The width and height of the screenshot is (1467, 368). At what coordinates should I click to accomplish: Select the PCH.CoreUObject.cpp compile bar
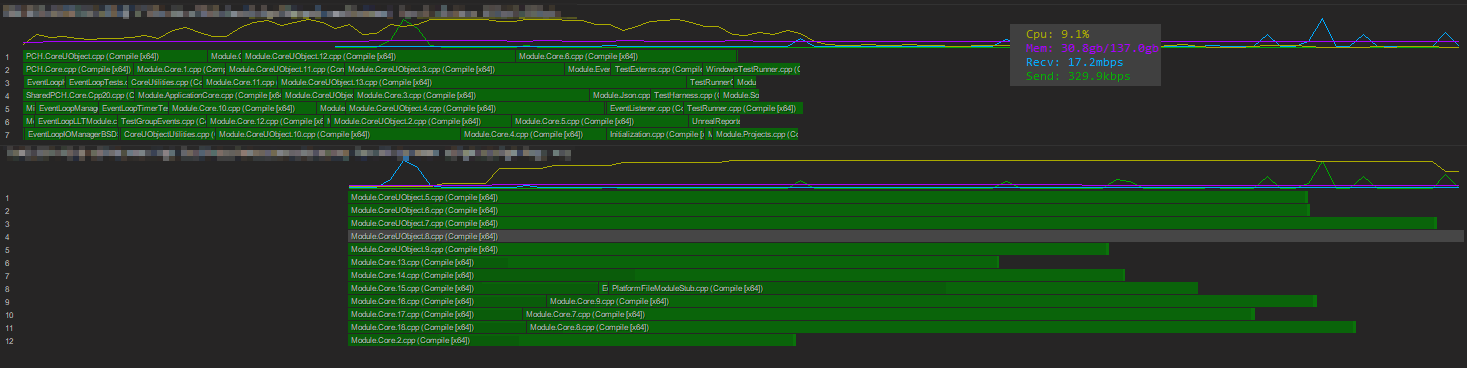coord(115,56)
